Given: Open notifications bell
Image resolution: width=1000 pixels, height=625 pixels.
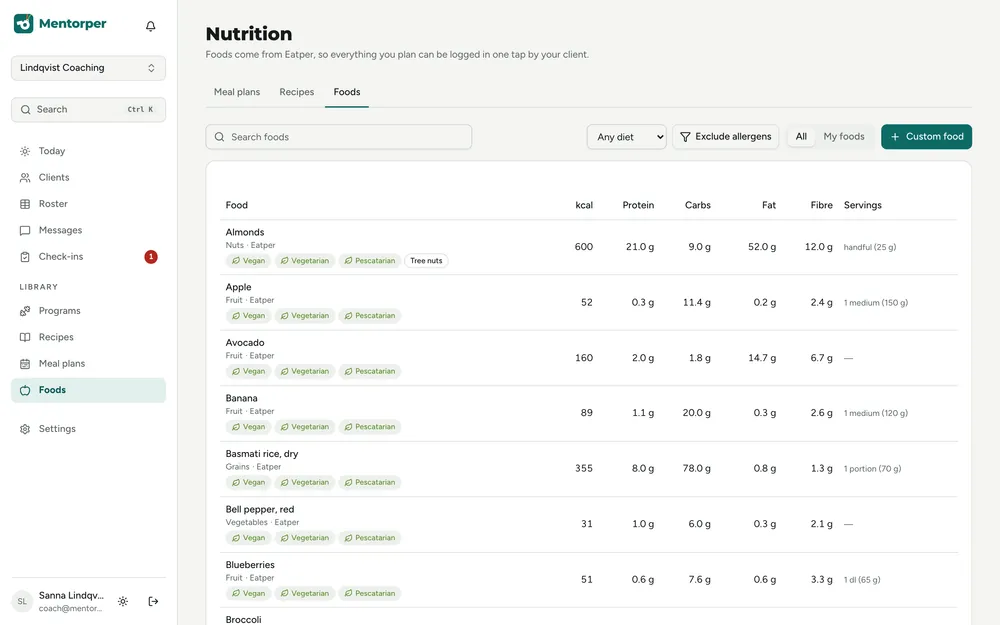Looking at the screenshot, I should [x=151, y=26].
